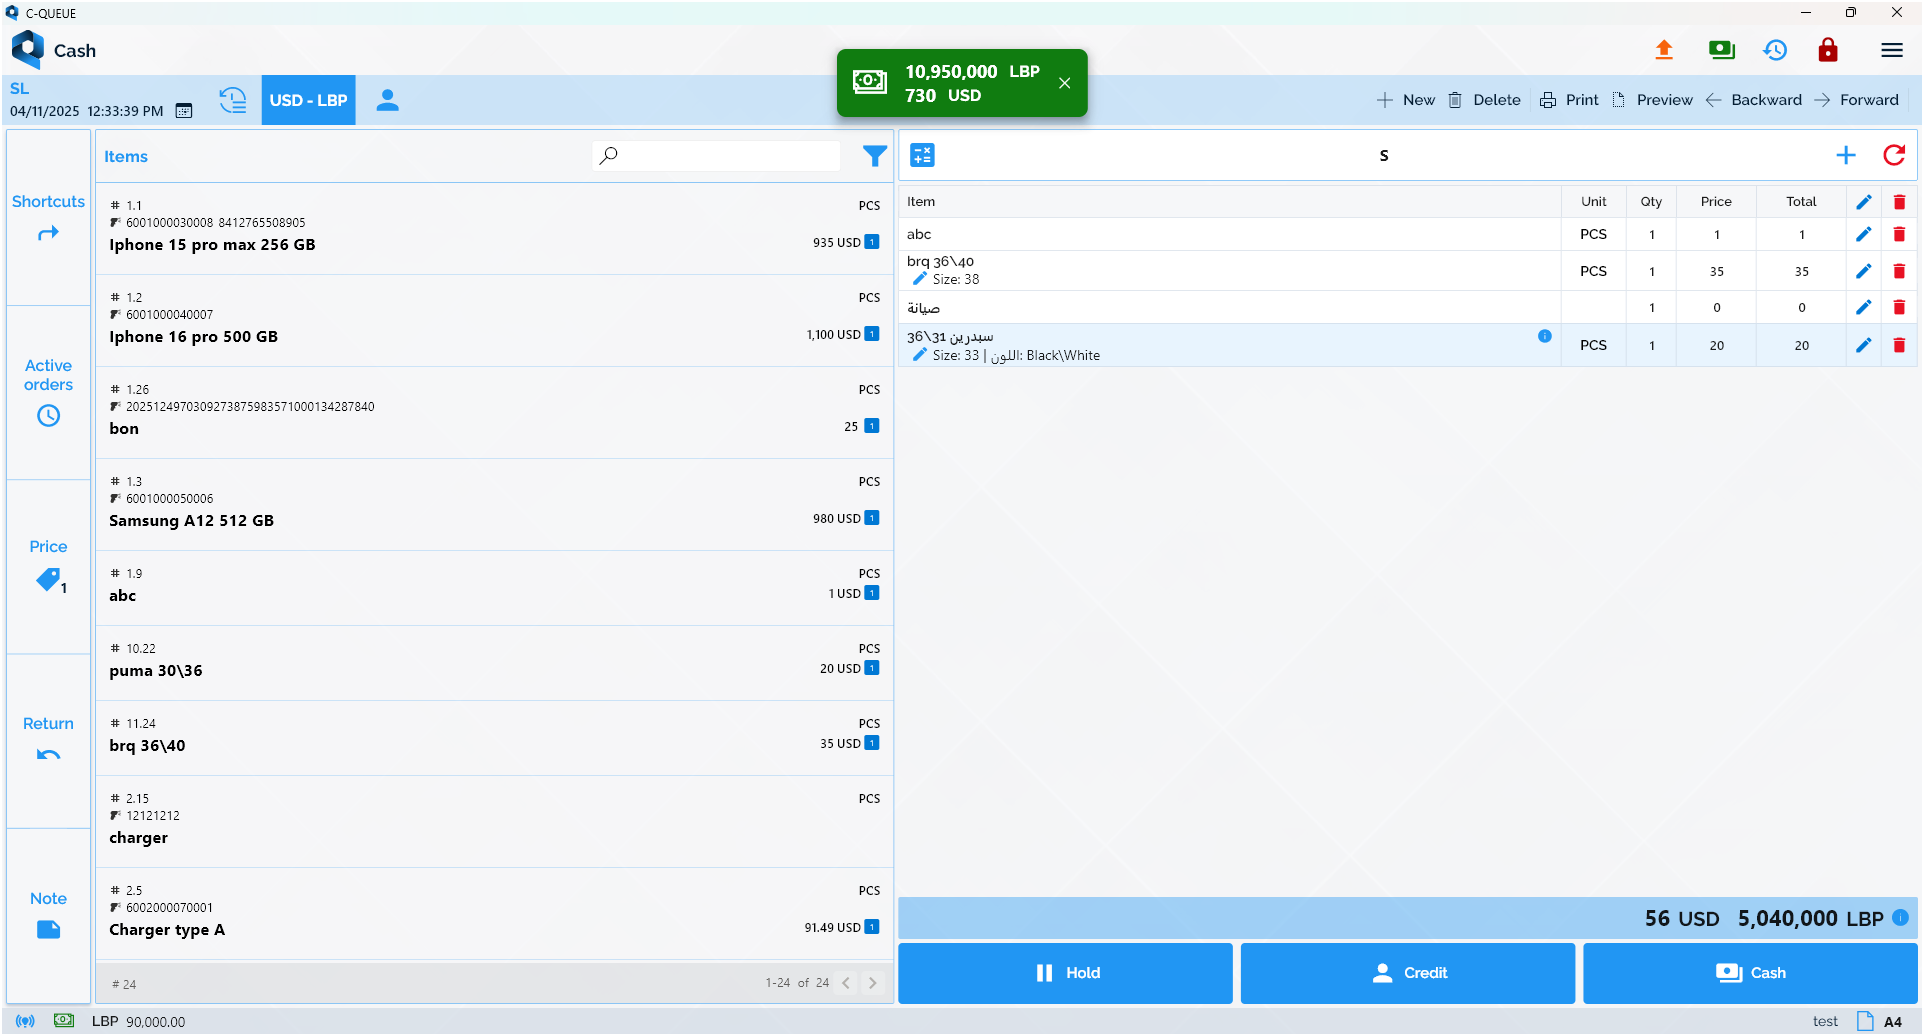The image size is (1924, 1036).
Task: Refresh the order with red reload icon
Action: [x=1894, y=155]
